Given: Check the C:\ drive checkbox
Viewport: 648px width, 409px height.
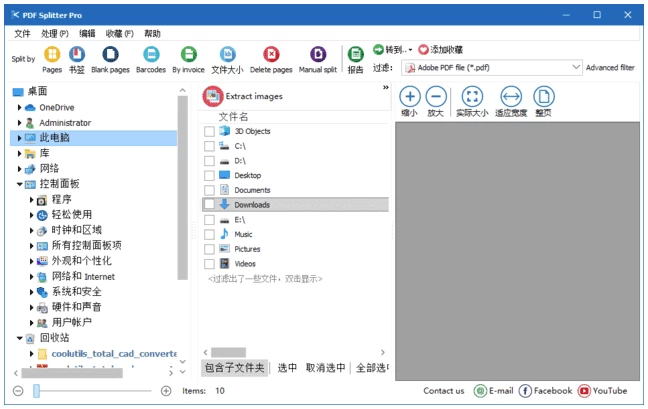Looking at the screenshot, I should [210, 146].
